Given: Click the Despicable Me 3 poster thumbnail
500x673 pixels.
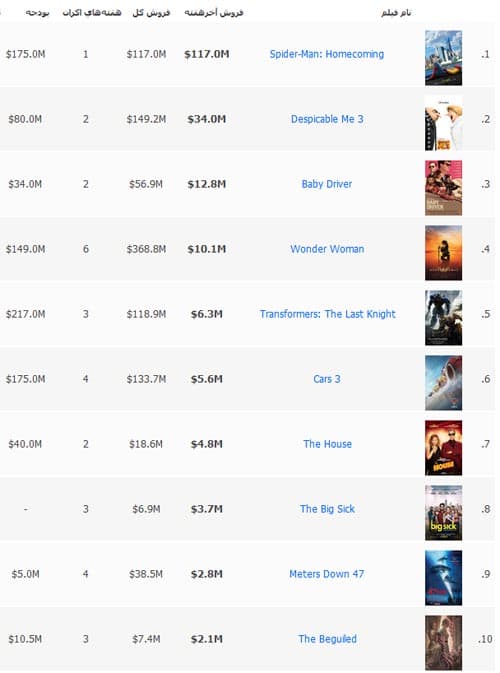Looking at the screenshot, I should tap(443, 123).
